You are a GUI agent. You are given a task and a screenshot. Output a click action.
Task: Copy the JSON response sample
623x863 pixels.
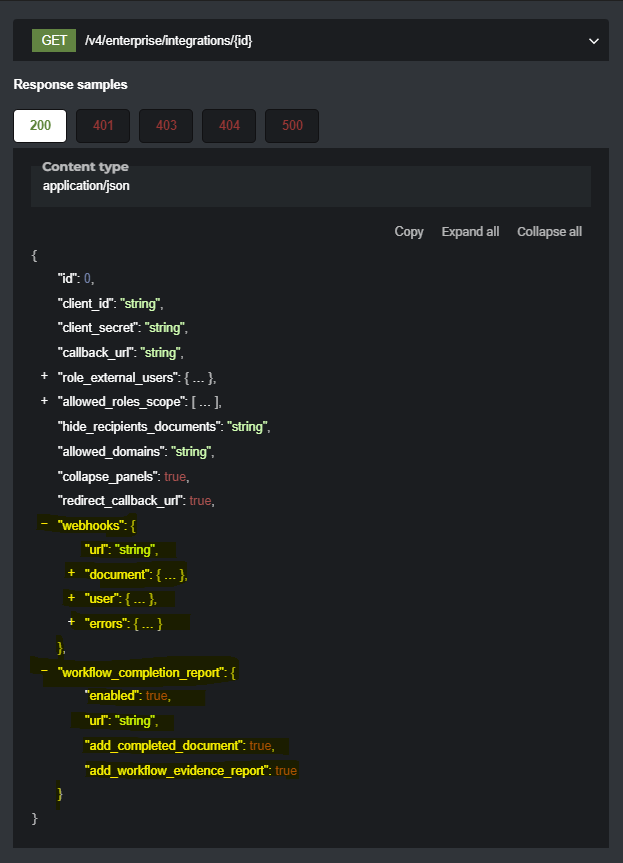pyautogui.click(x=409, y=231)
